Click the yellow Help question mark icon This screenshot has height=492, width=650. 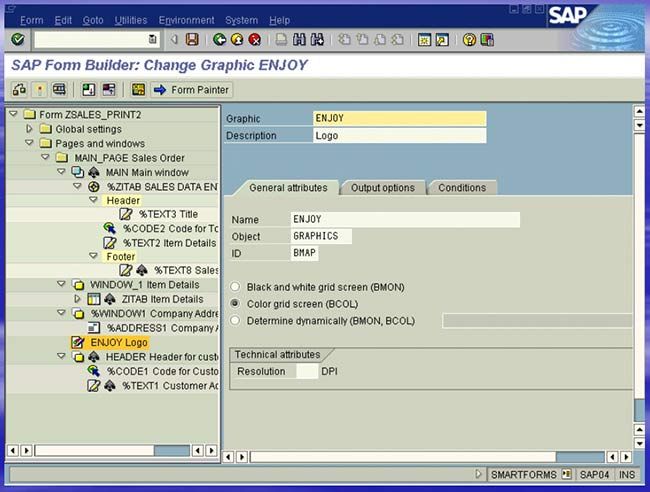point(469,40)
